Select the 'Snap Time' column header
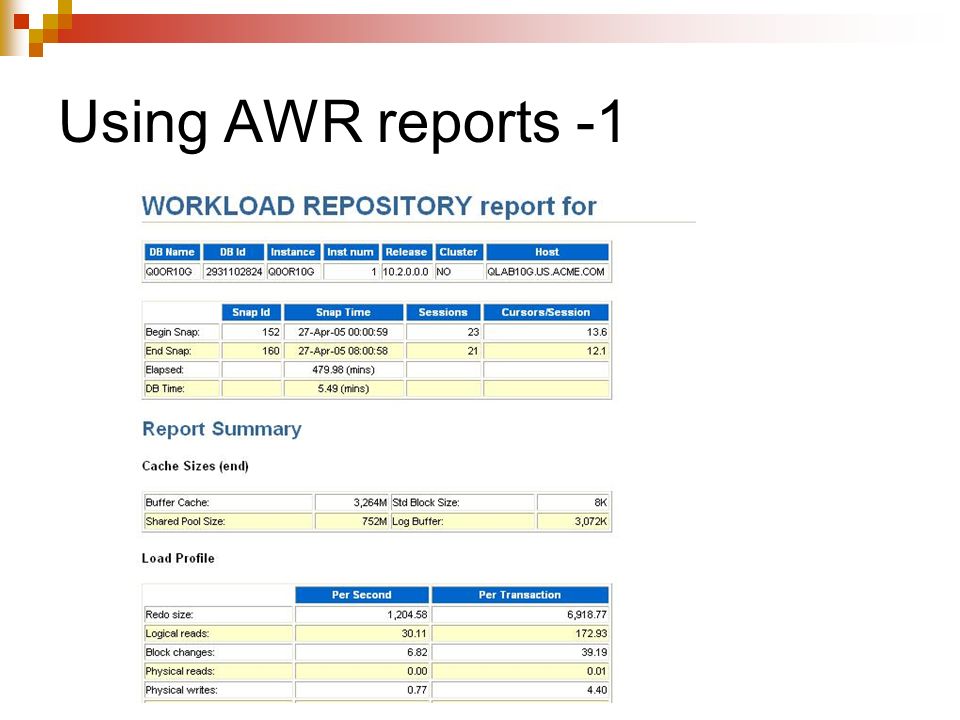Screen dimensions: 960x720 click(x=343, y=312)
